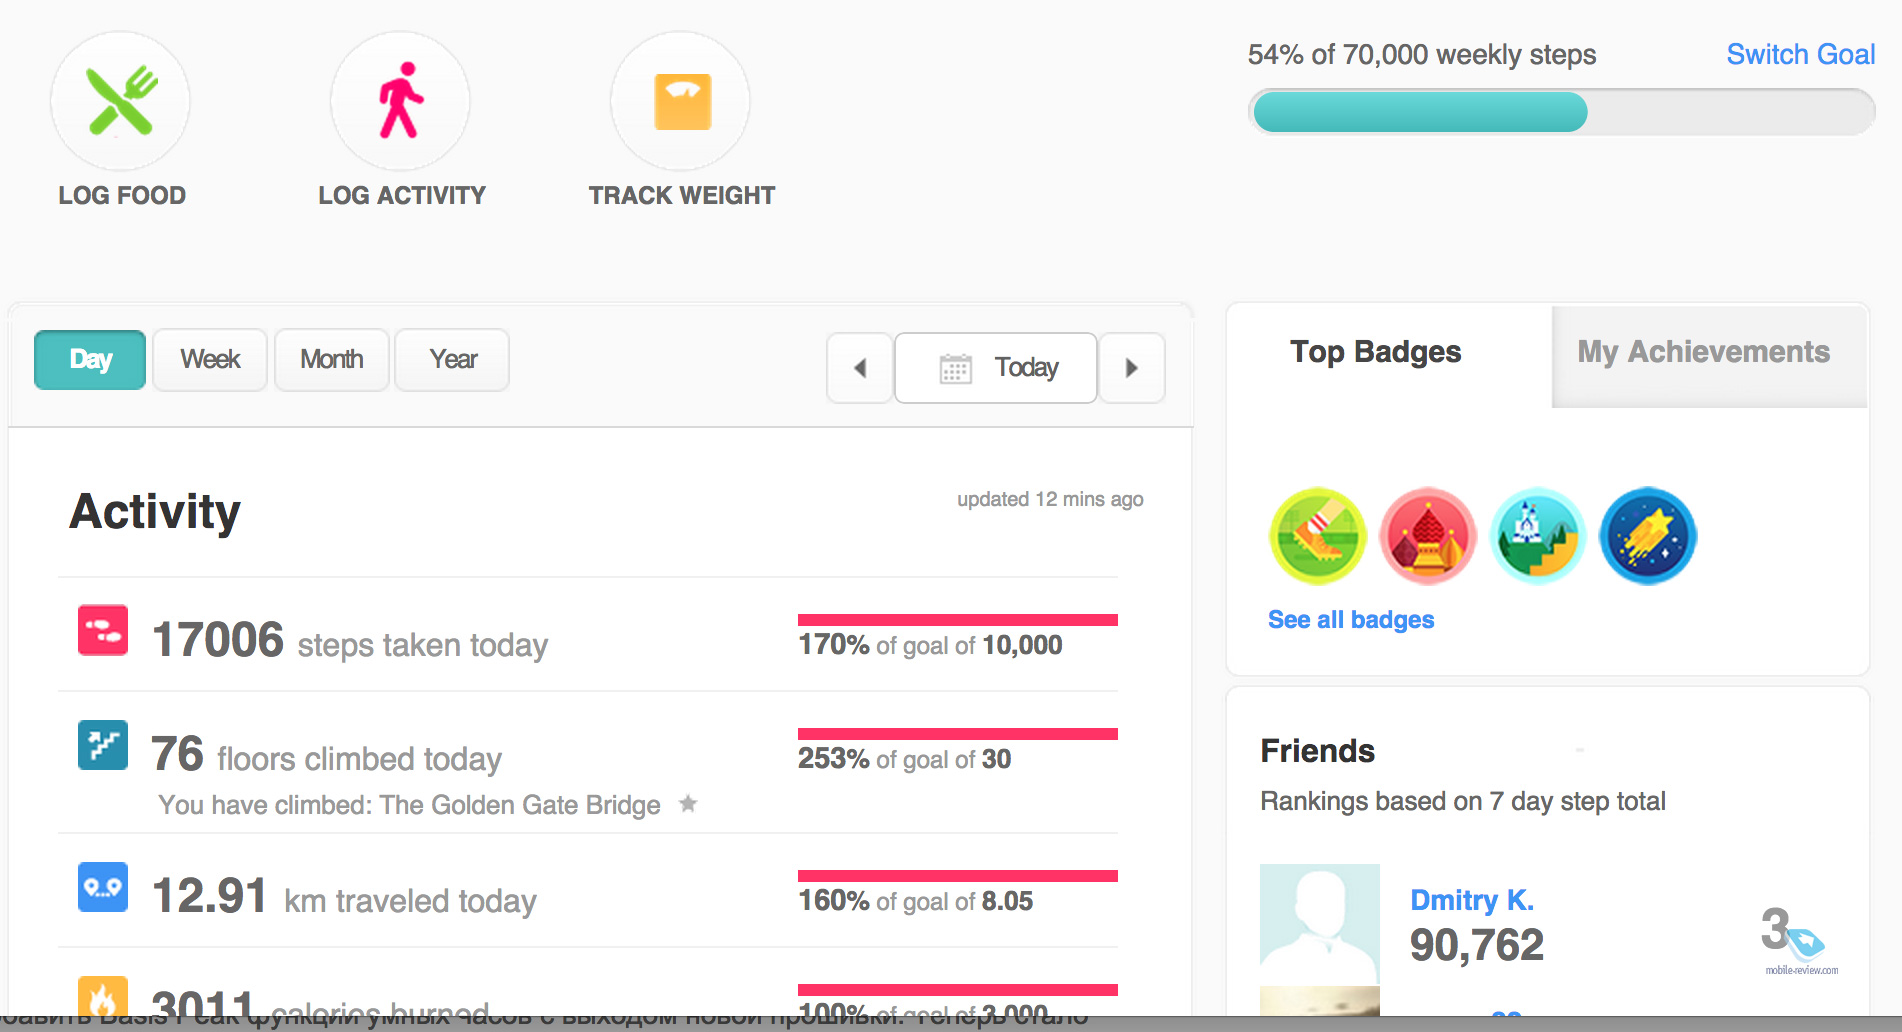
Task: Click the Log Activity walking figure icon
Action: [401, 101]
